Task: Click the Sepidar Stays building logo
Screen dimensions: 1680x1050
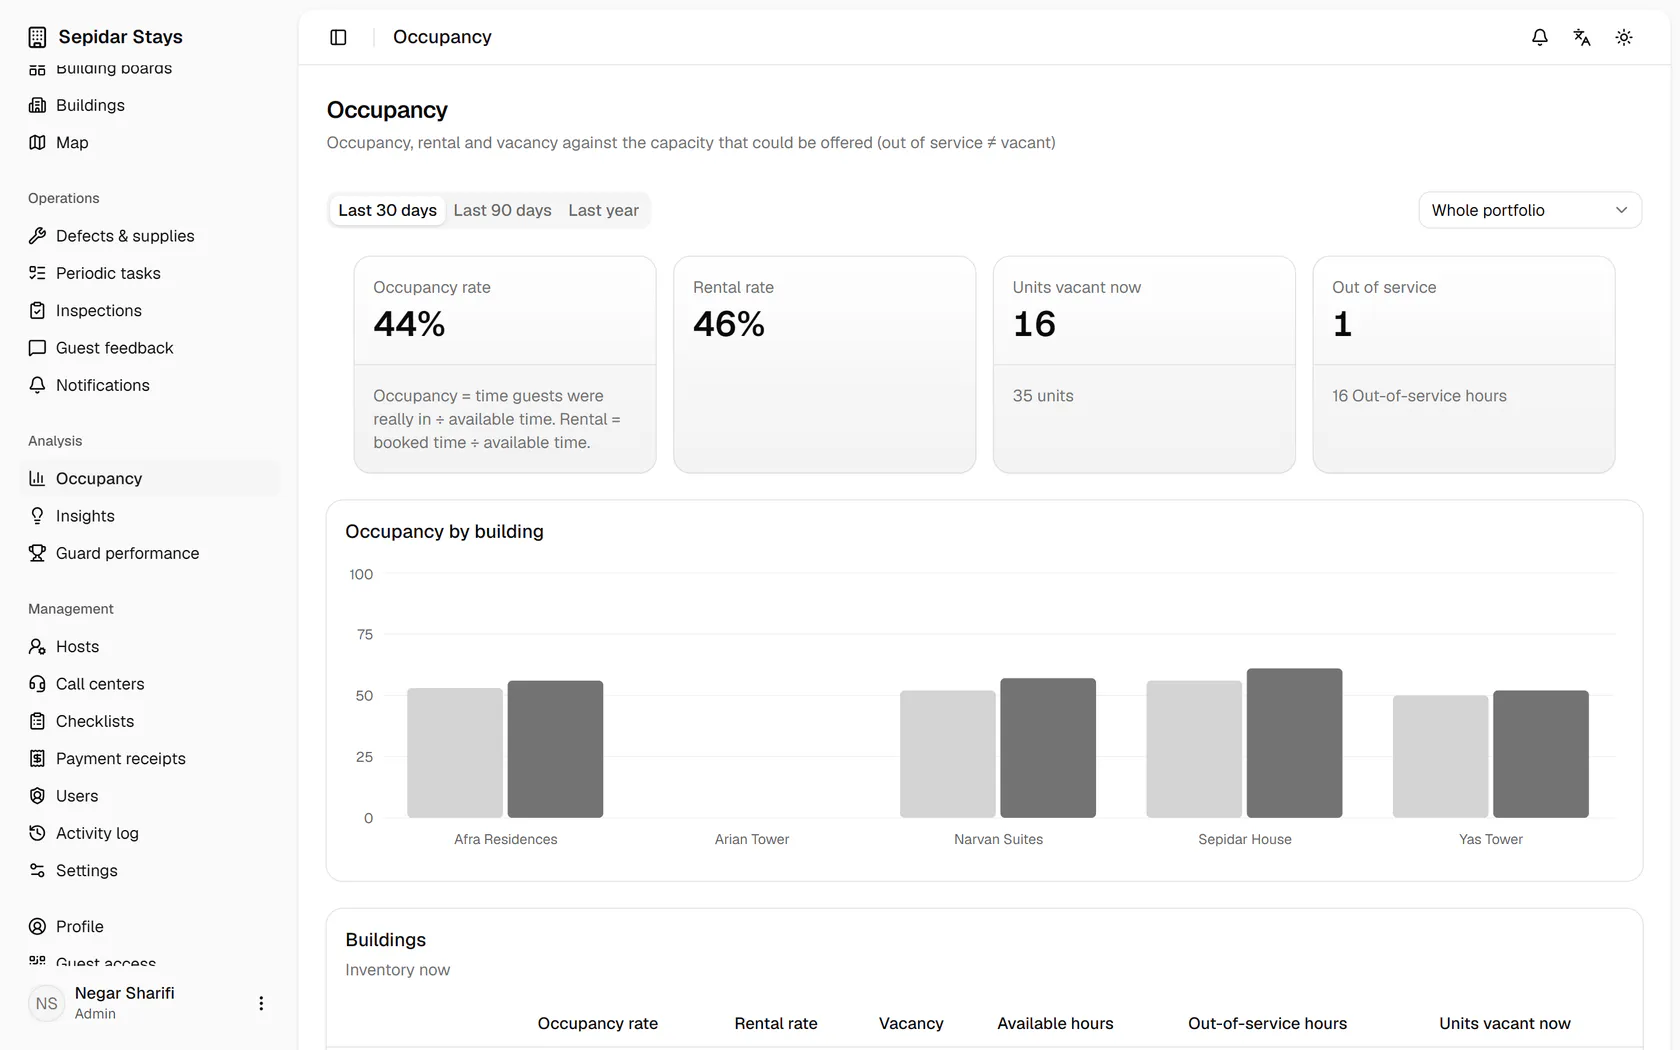Action: [37, 37]
